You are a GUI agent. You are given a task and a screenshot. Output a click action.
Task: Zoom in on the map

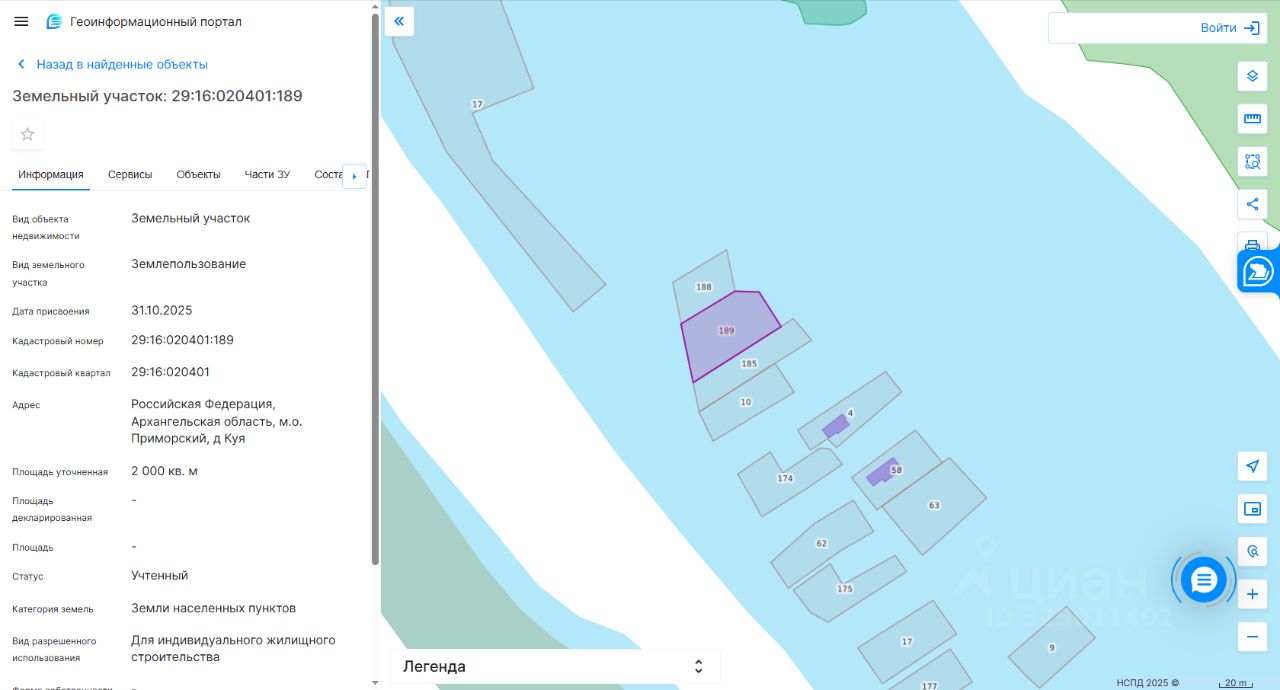1252,595
